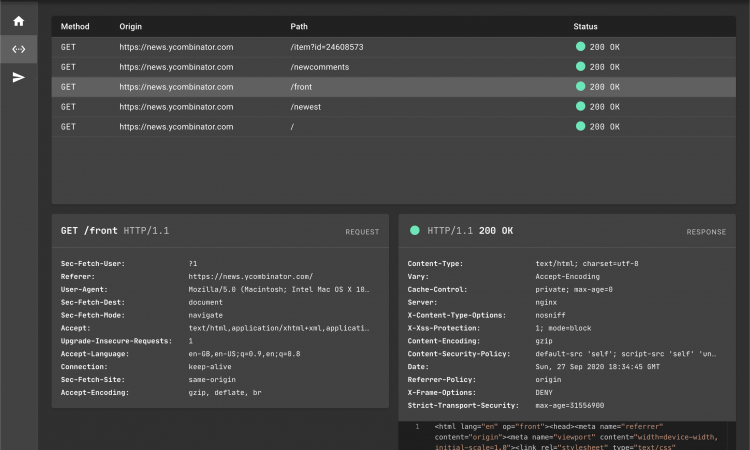Image resolution: width=750 pixels, height=450 pixels.
Task: Sort by the Path column header
Action: pos(299,26)
